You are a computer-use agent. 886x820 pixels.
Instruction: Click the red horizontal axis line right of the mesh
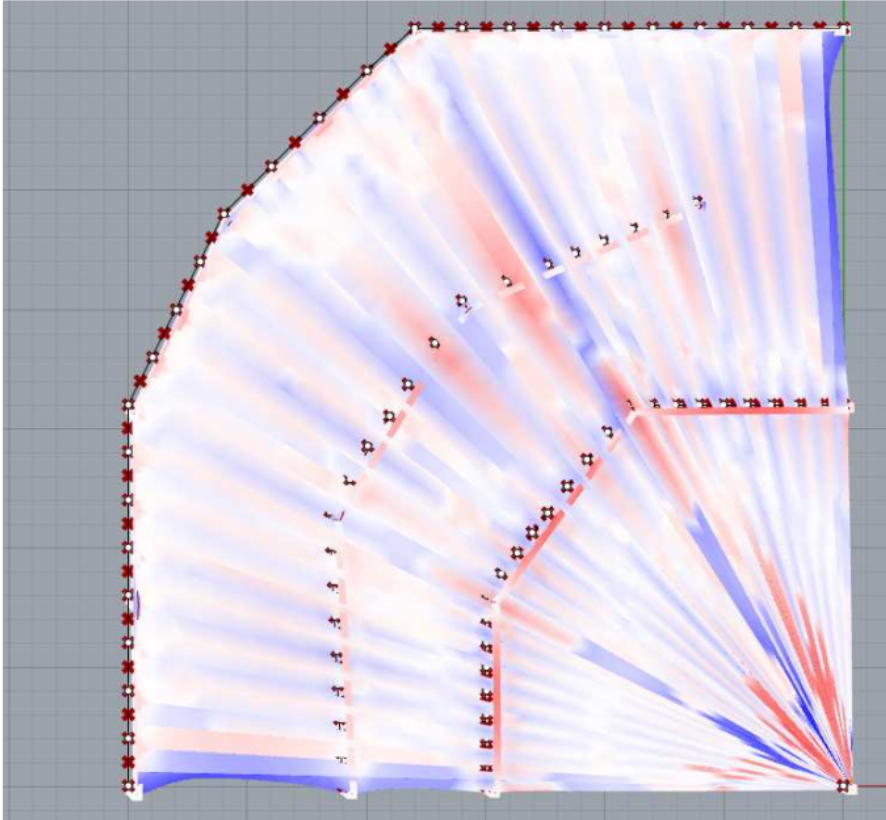(x=870, y=787)
